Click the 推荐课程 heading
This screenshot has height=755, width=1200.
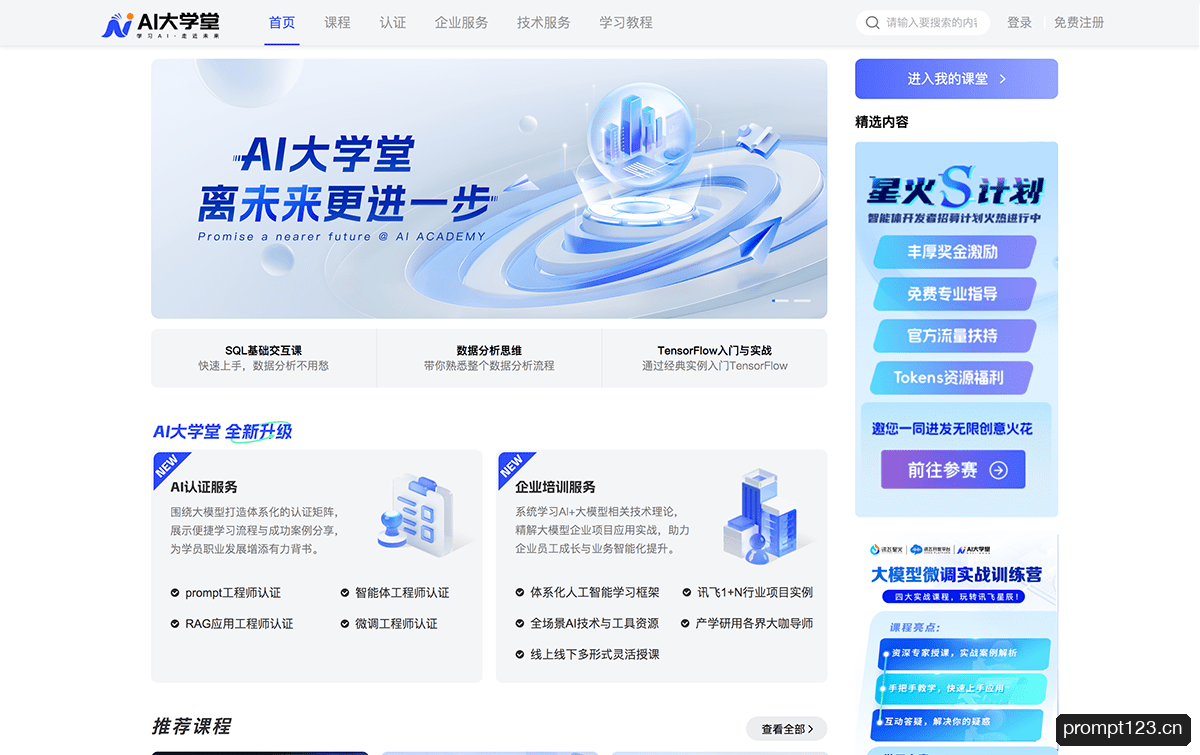point(191,727)
